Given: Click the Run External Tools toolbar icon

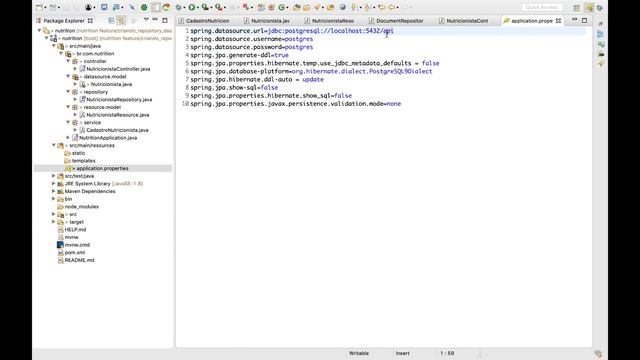Looking at the screenshot, I should (x=219, y=7).
